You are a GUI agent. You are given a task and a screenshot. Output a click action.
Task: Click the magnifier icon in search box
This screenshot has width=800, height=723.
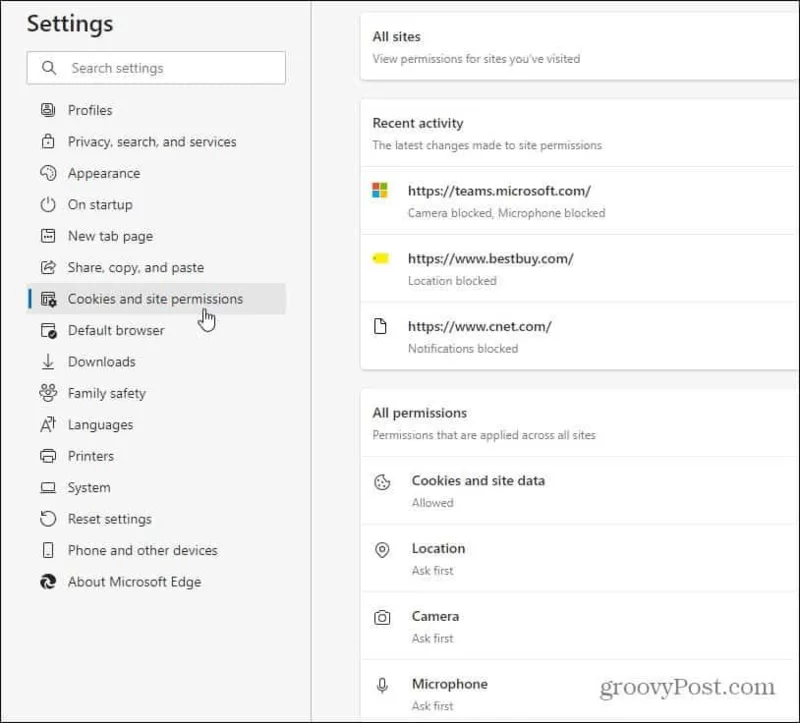[x=48, y=67]
